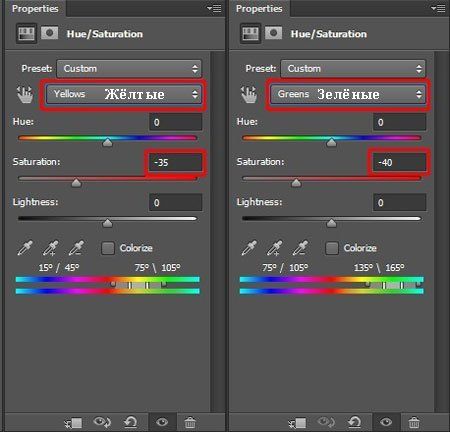The height and width of the screenshot is (432, 450).
Task: Pick the Add to Sample eyedropper in Yellows panel
Action: click(x=51, y=248)
